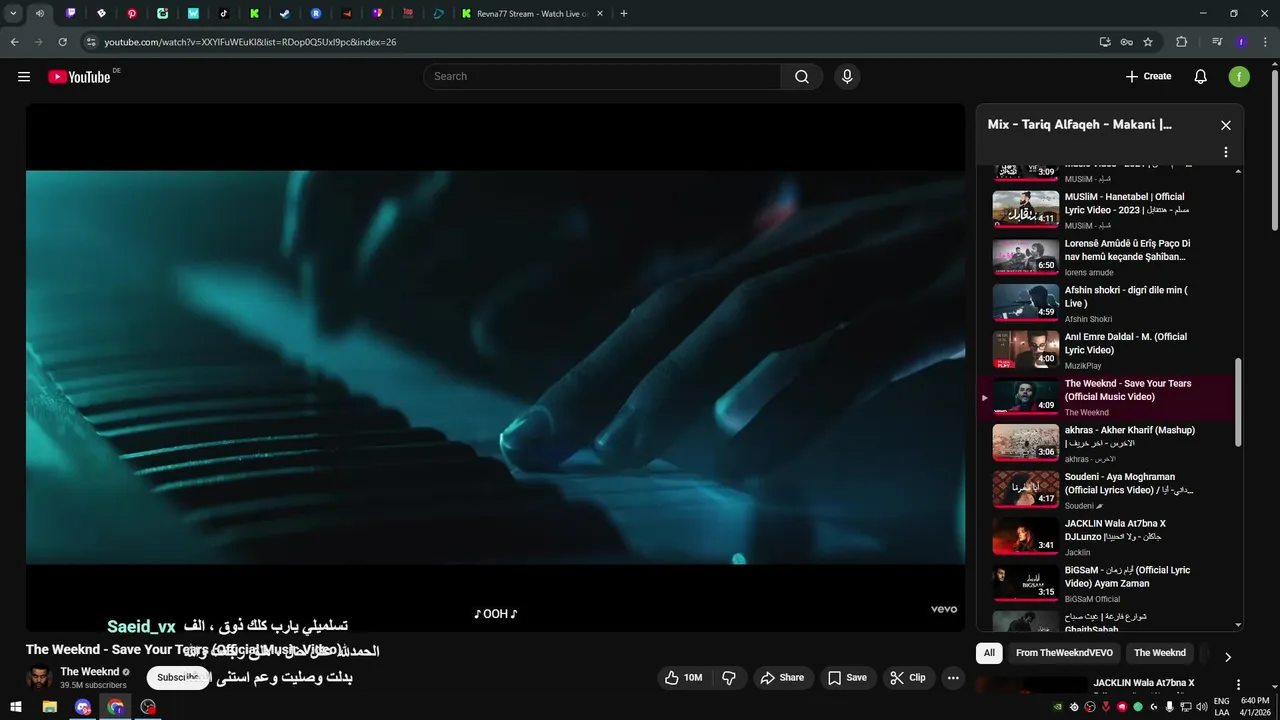
Task: Open the Windows Start menu
Action: [16, 707]
